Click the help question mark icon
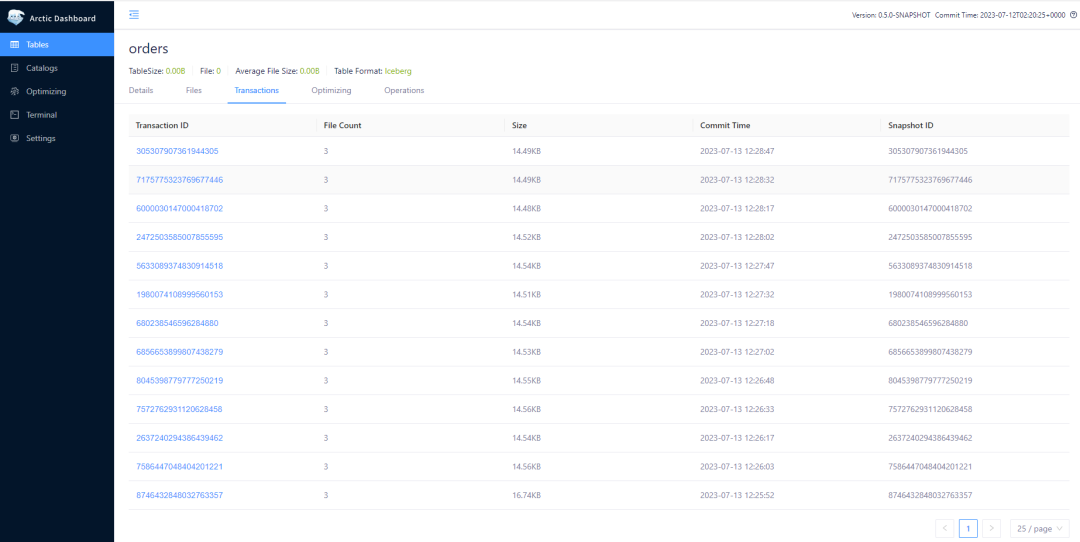Screen dimensions: 1080x542 pos(1073,15)
